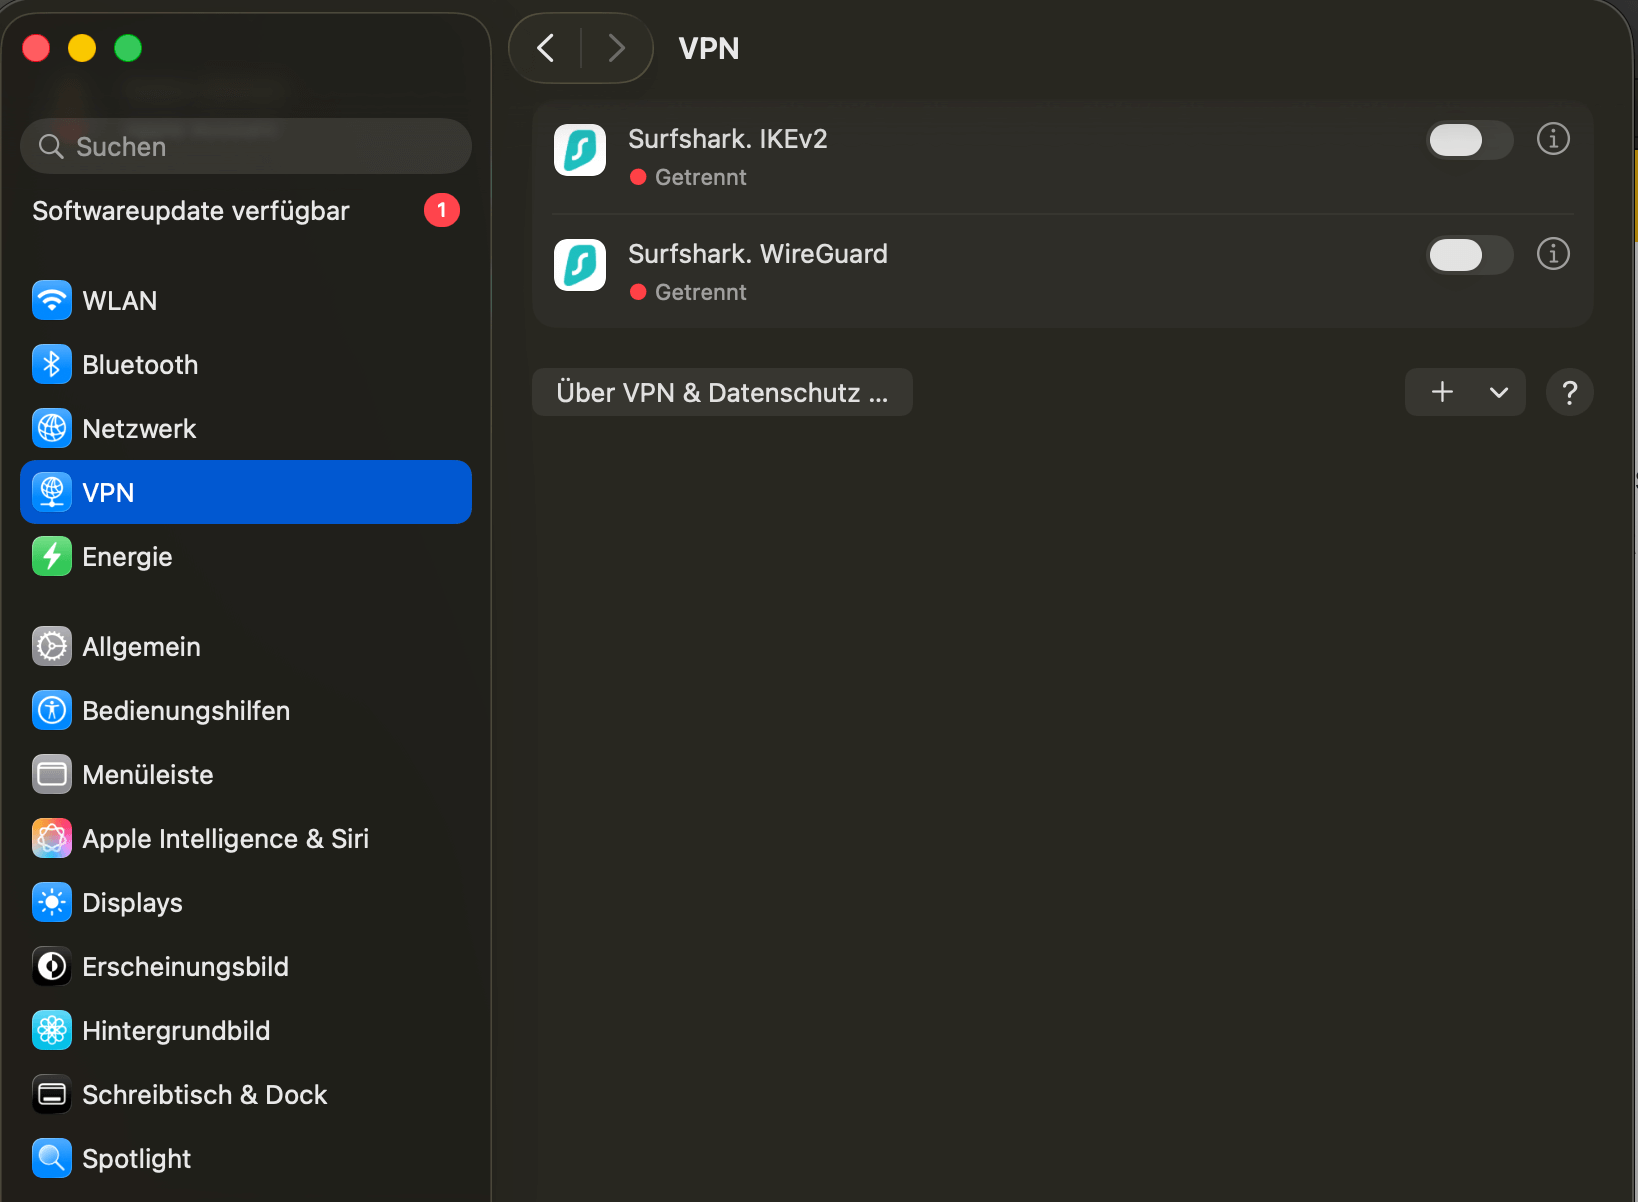Click Über VPN & Datenschutz button

722,392
